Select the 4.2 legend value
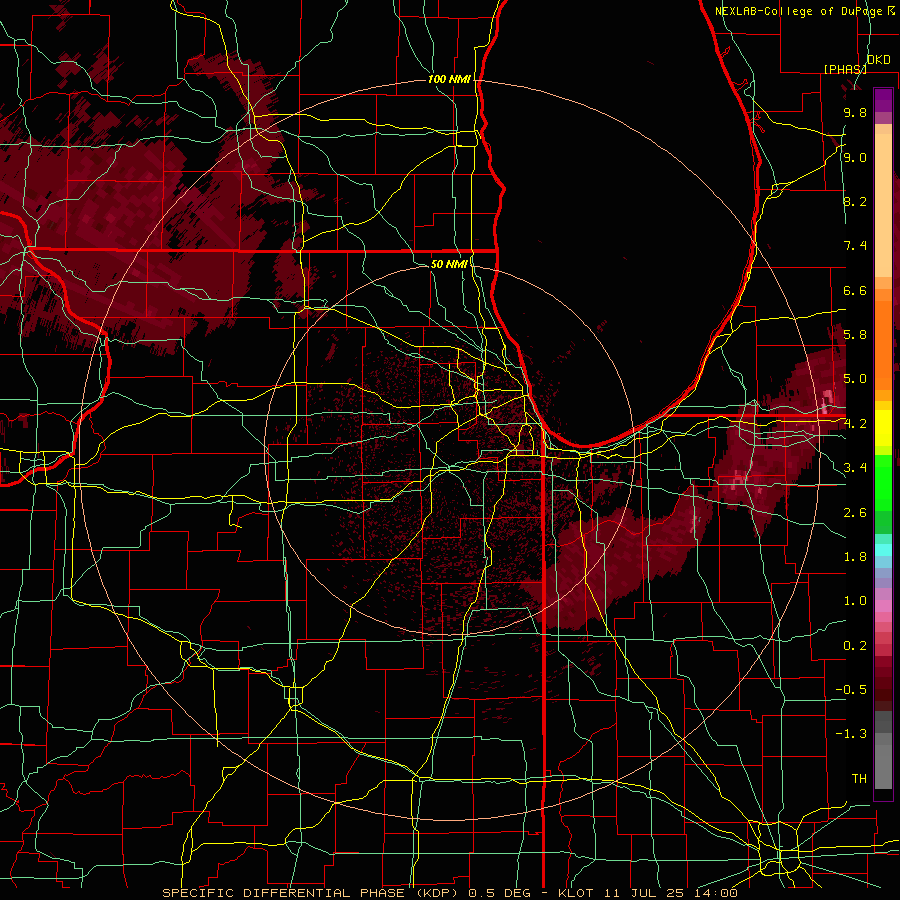Viewport: 900px width, 900px height. pyautogui.click(x=855, y=424)
